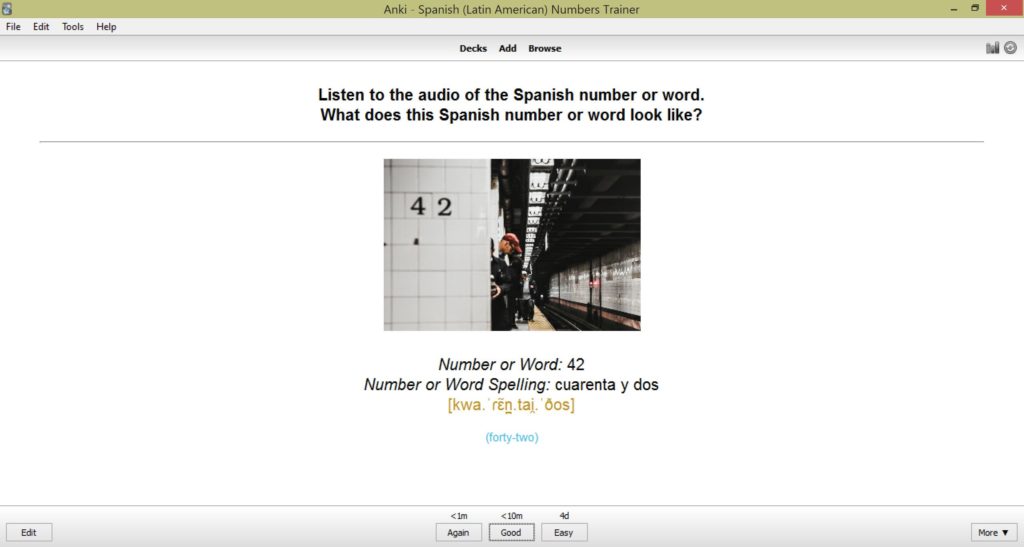Close the Anki window
1024x547 pixels.
click(x=1004, y=8)
